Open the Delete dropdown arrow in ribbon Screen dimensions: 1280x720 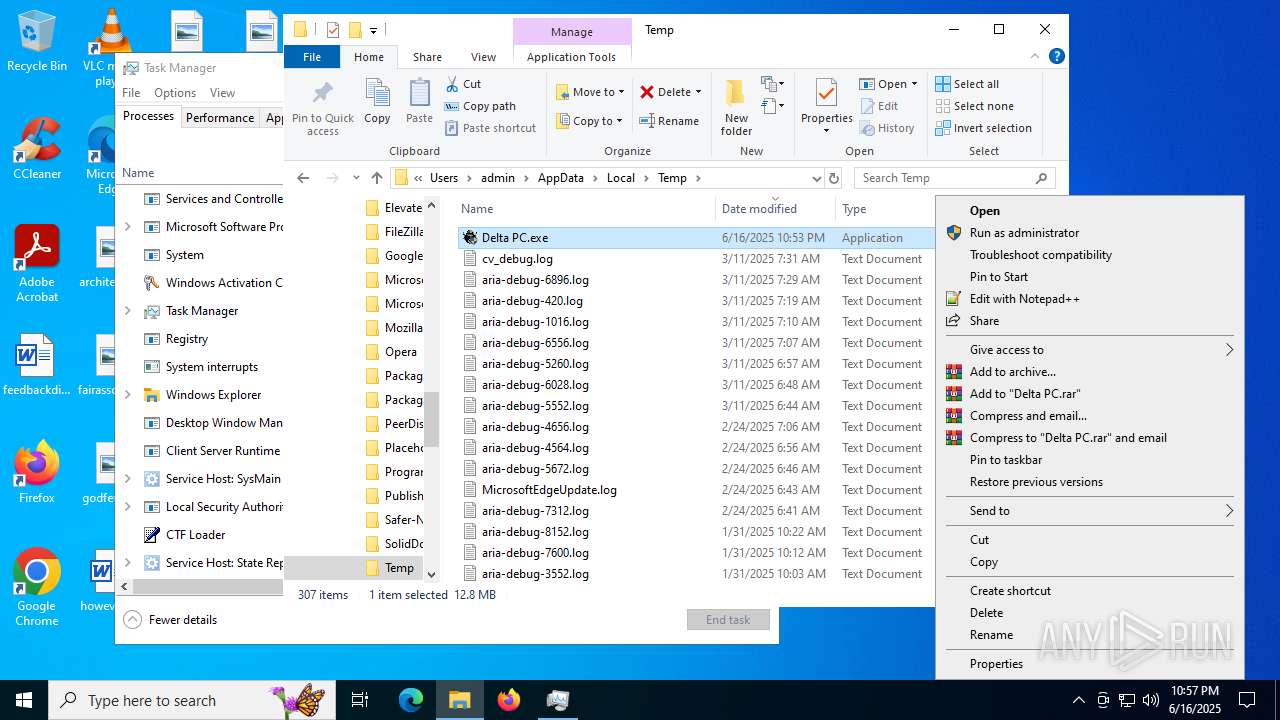pyautogui.click(x=698, y=92)
